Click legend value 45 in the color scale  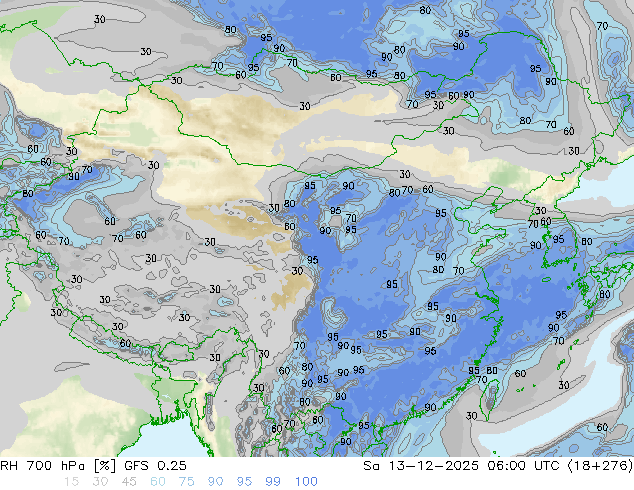(x=129, y=482)
